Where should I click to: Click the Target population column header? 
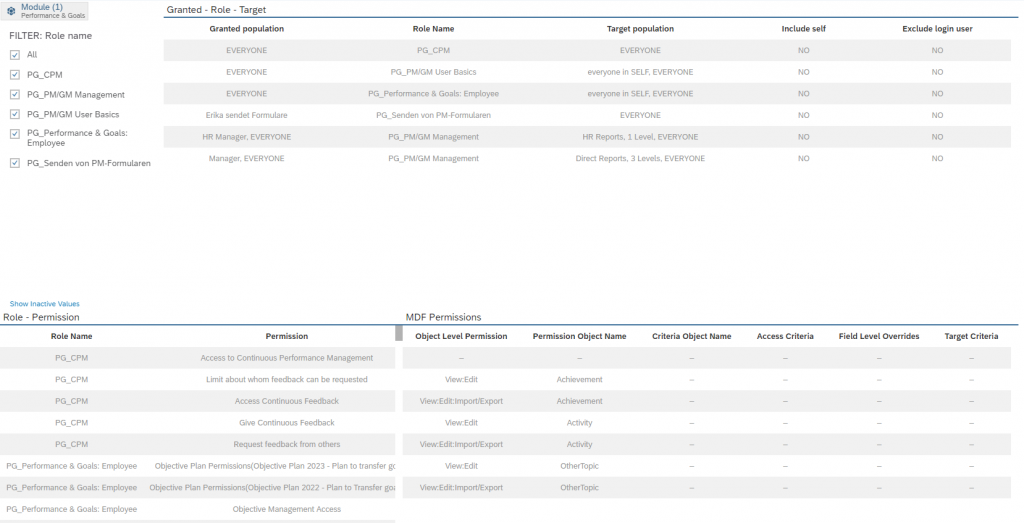[x=640, y=29]
